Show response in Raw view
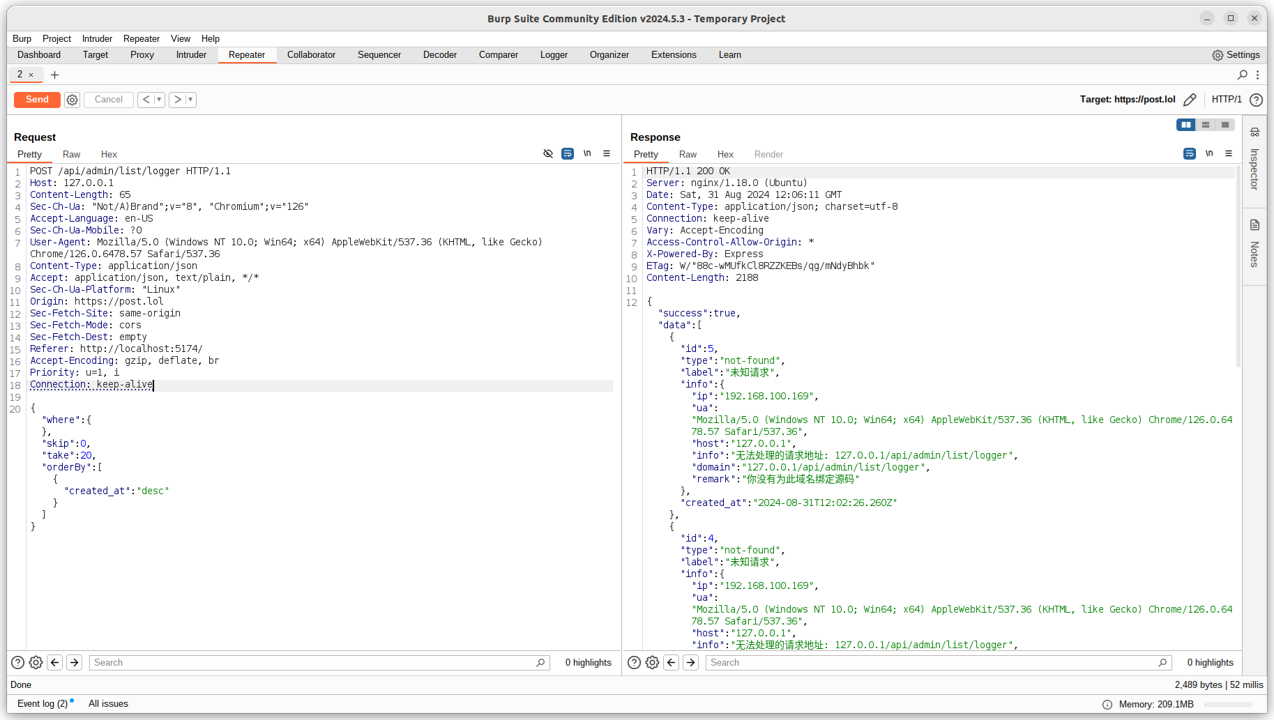This screenshot has height=720, width=1274. [x=688, y=154]
